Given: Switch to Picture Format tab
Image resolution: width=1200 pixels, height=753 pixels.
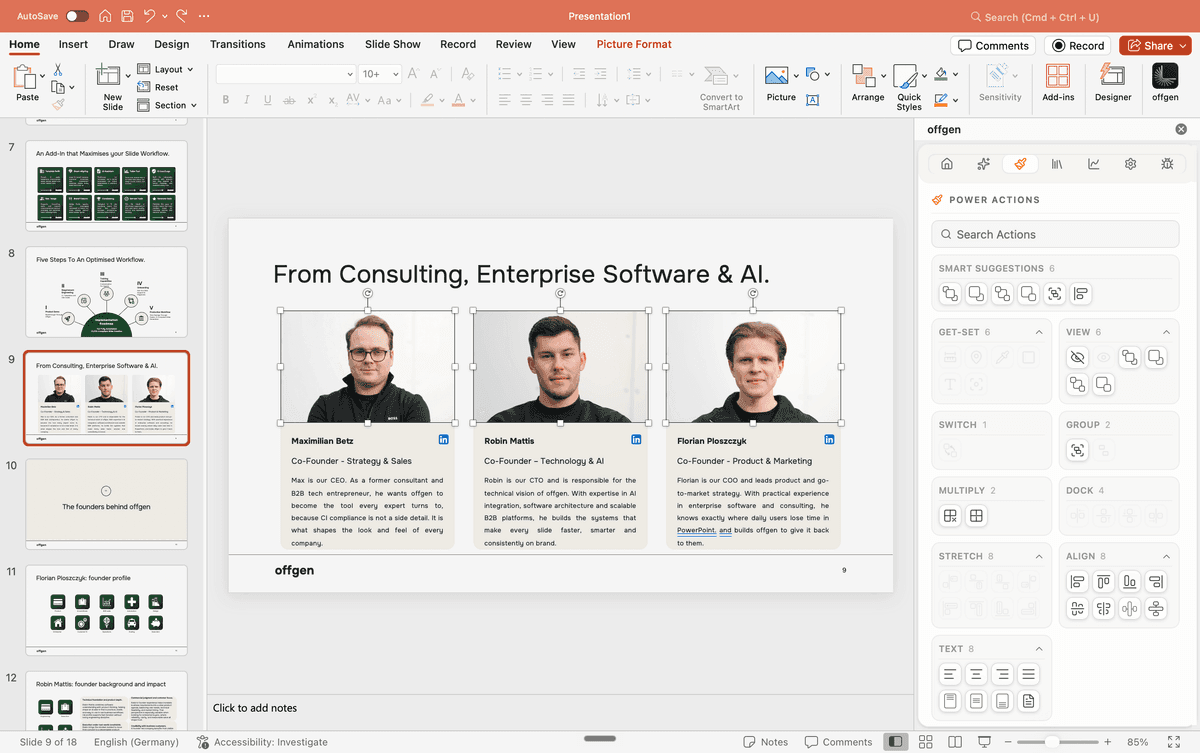Looking at the screenshot, I should tap(634, 44).
